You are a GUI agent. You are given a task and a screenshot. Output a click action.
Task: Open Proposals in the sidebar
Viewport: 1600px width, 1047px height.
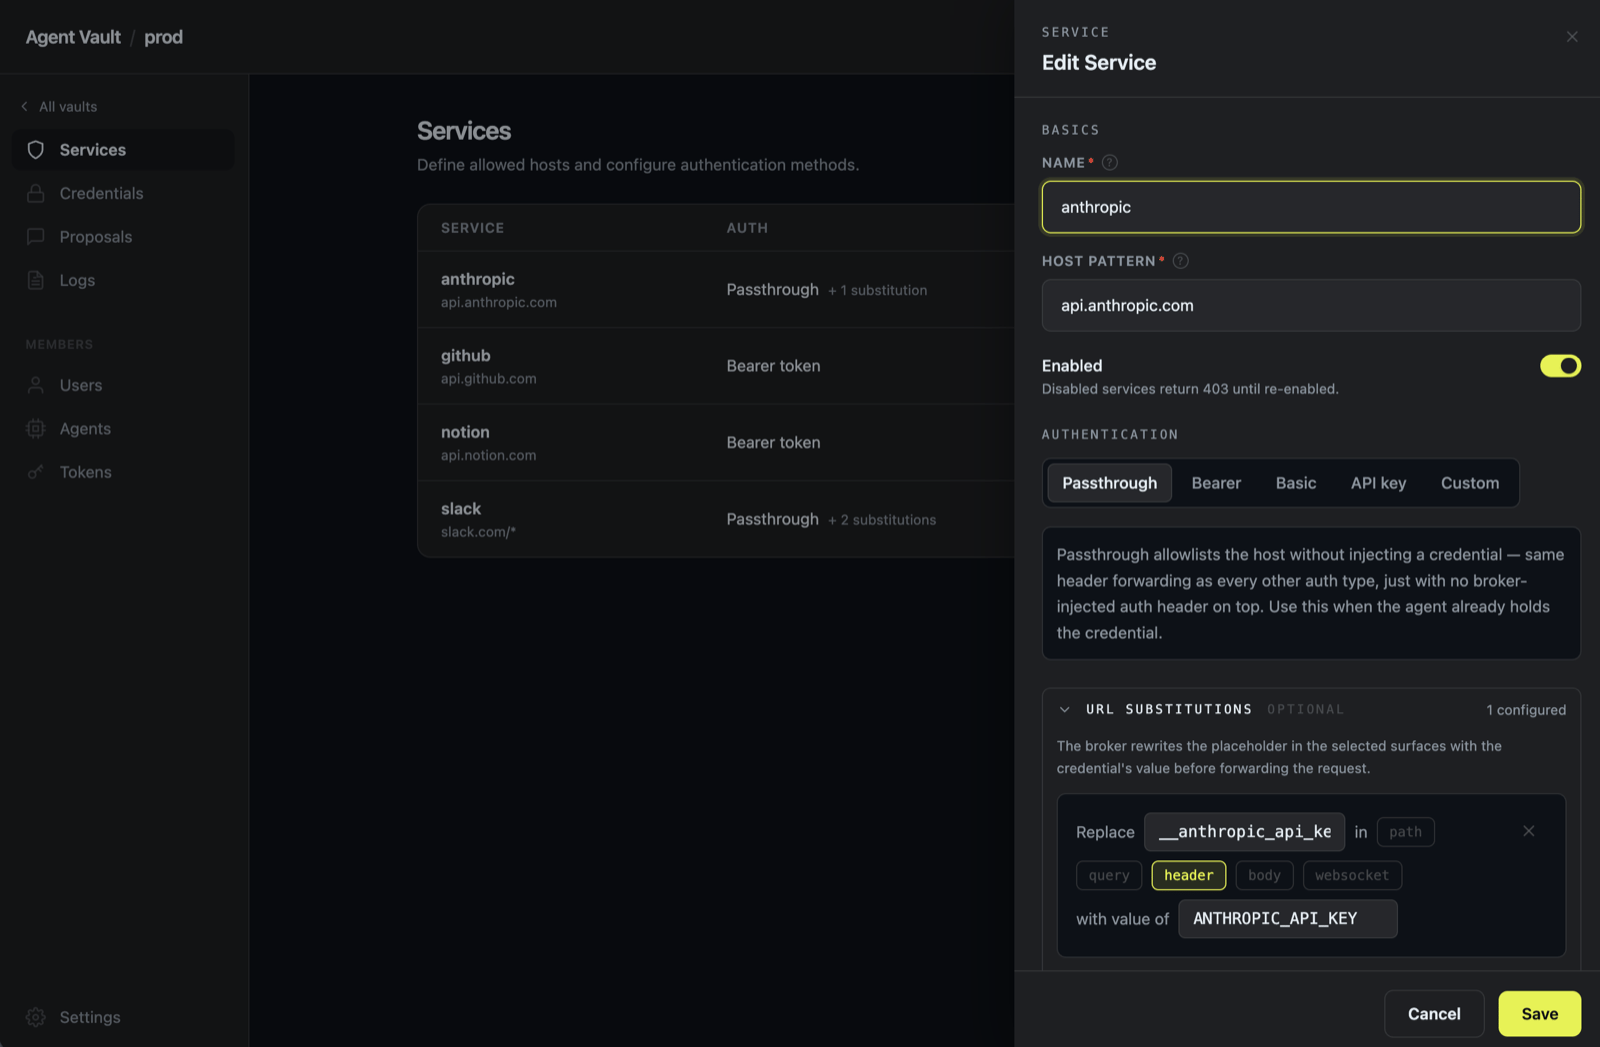123,237
